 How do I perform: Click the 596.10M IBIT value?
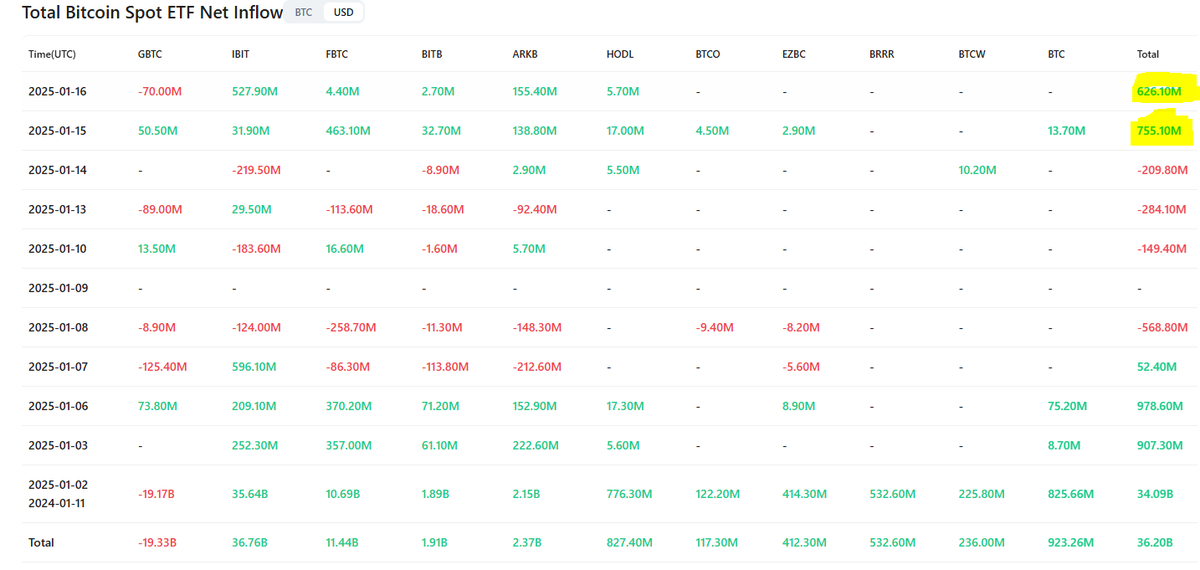pos(254,367)
